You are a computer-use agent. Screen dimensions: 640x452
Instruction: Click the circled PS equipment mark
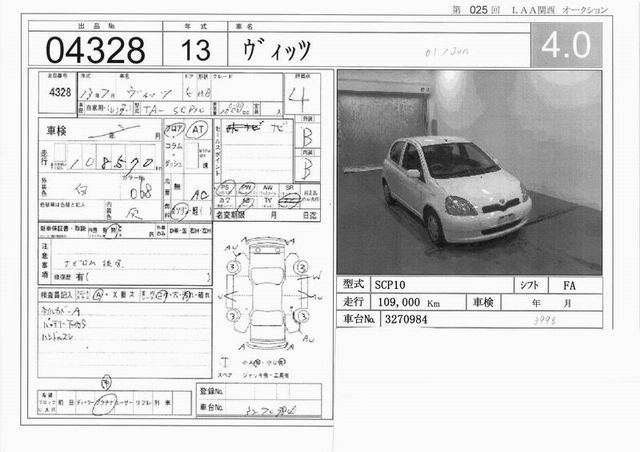click(x=225, y=188)
